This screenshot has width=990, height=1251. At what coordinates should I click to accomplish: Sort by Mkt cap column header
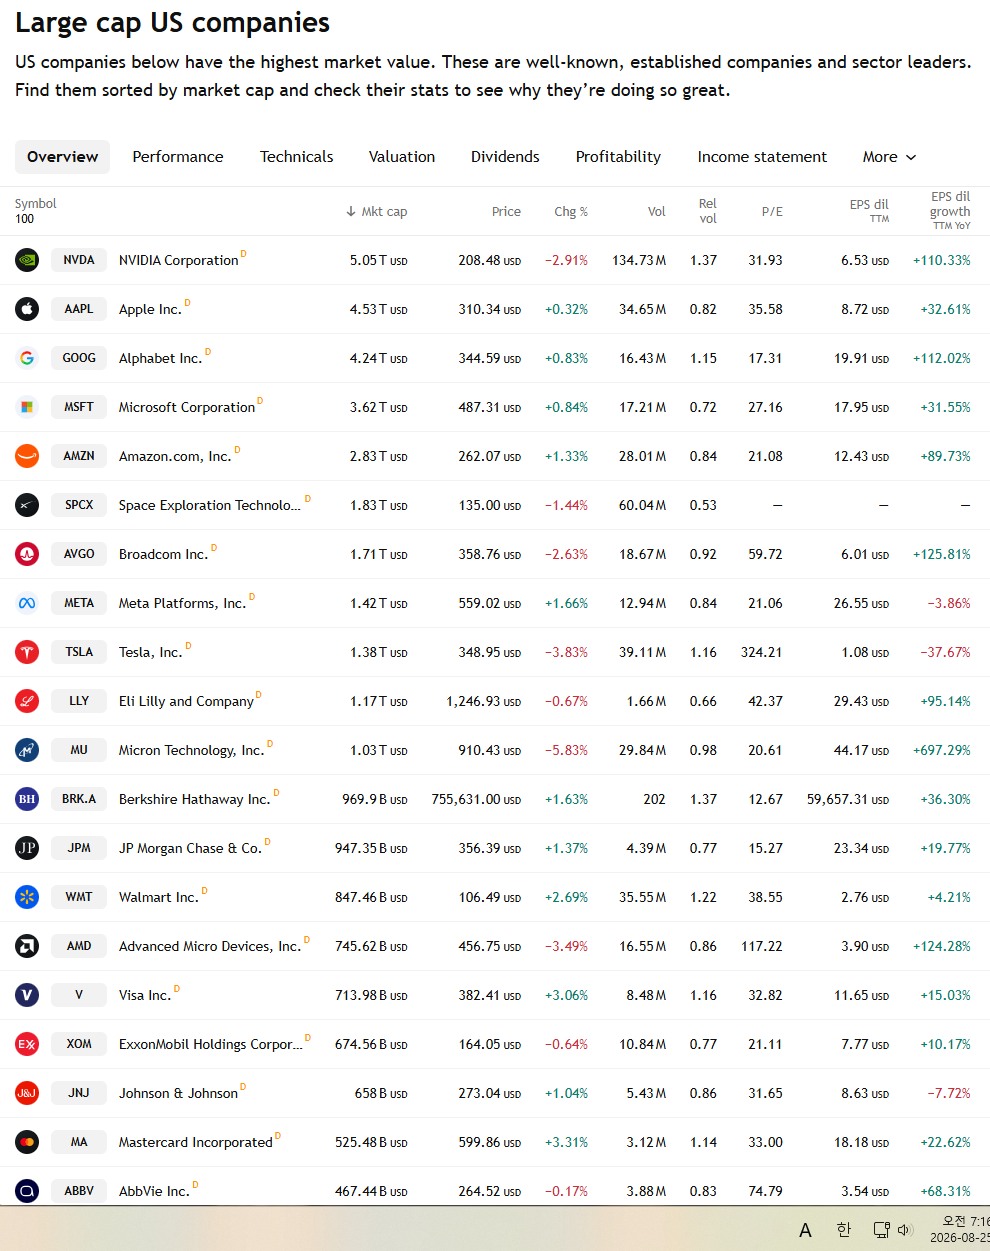[x=377, y=211]
